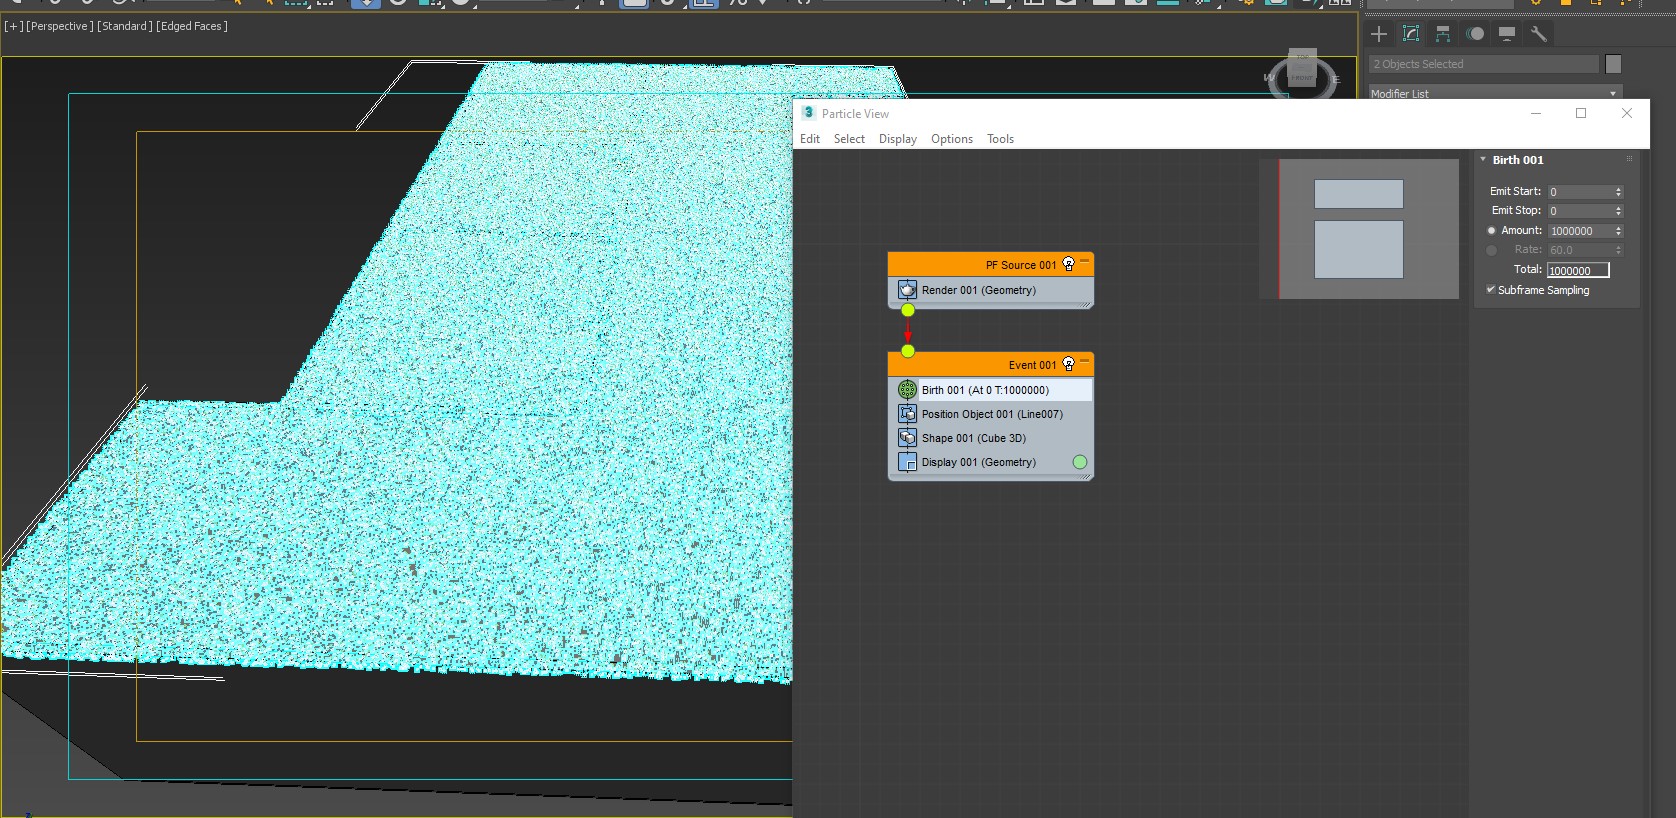Open the Hierarchy panel icon
This screenshot has height=818, width=1676.
1443,34
